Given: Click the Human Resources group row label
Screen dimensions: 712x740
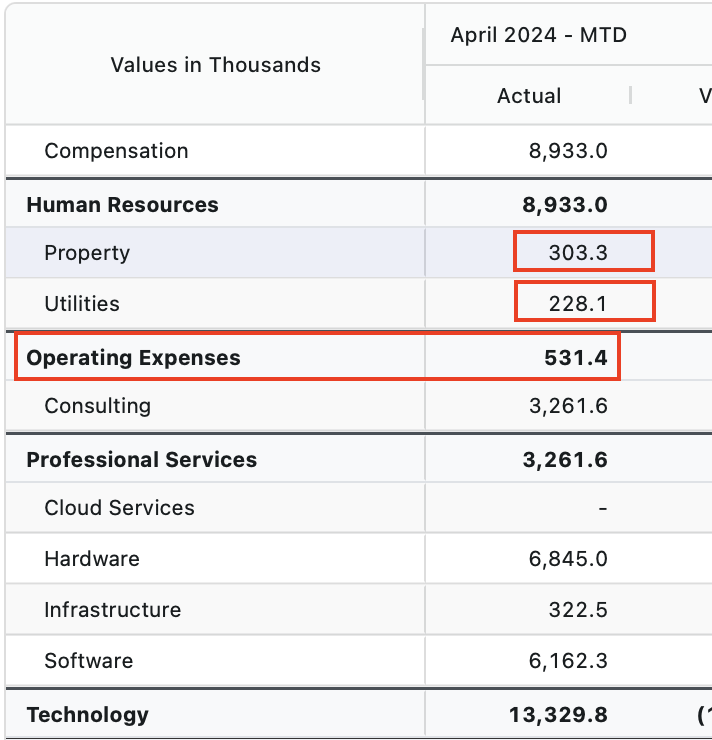Looking at the screenshot, I should pos(122,205).
